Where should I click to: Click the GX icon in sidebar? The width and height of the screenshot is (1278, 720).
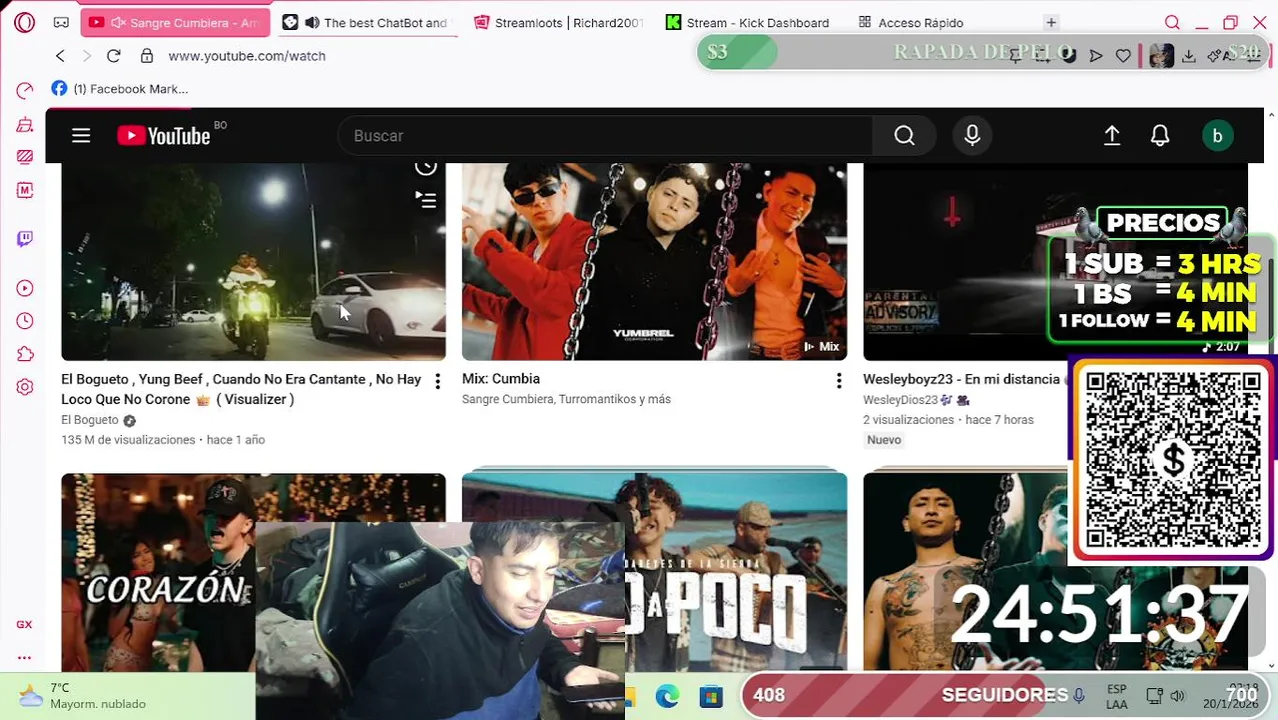pos(24,624)
